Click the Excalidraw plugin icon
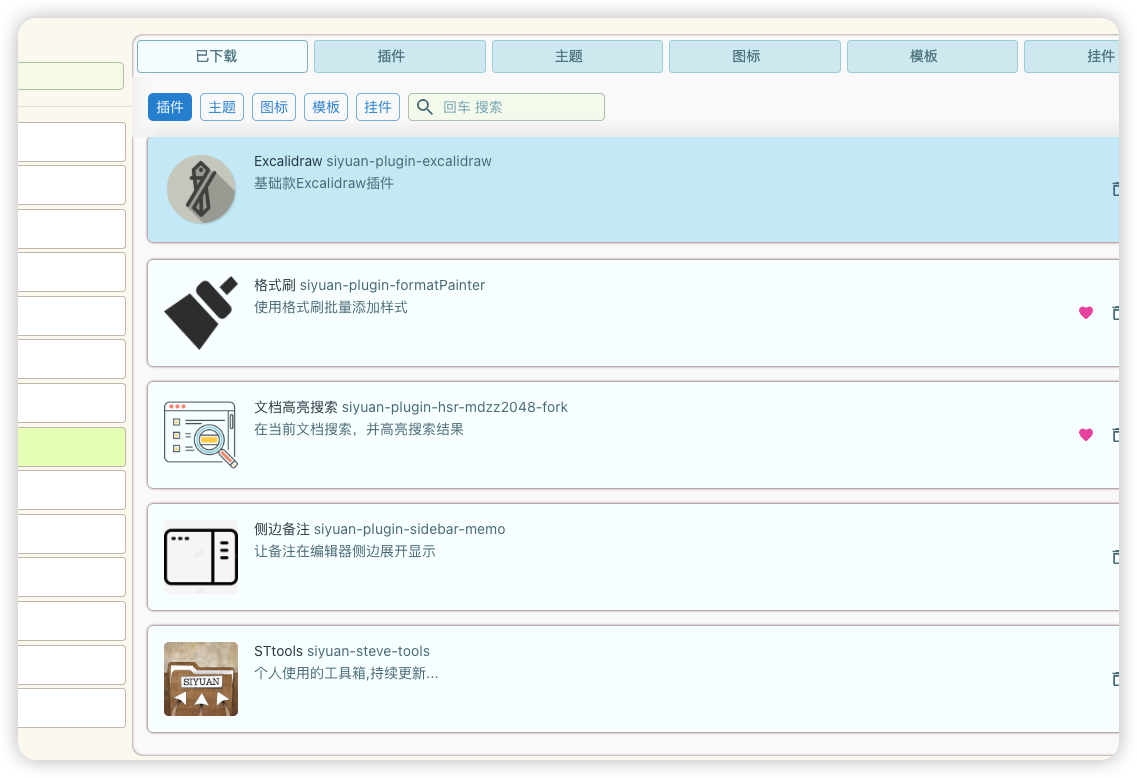The image size is (1137, 778). pos(201,190)
